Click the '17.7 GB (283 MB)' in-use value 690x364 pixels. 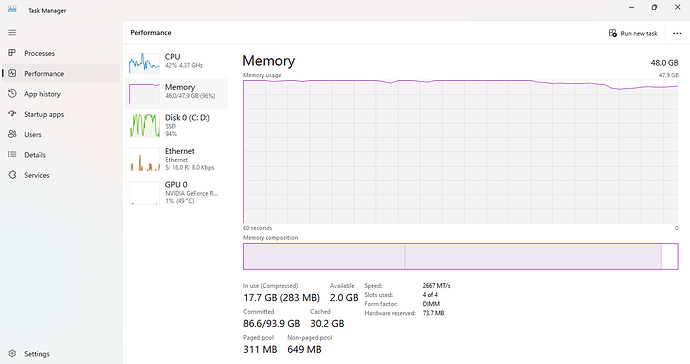click(x=281, y=298)
